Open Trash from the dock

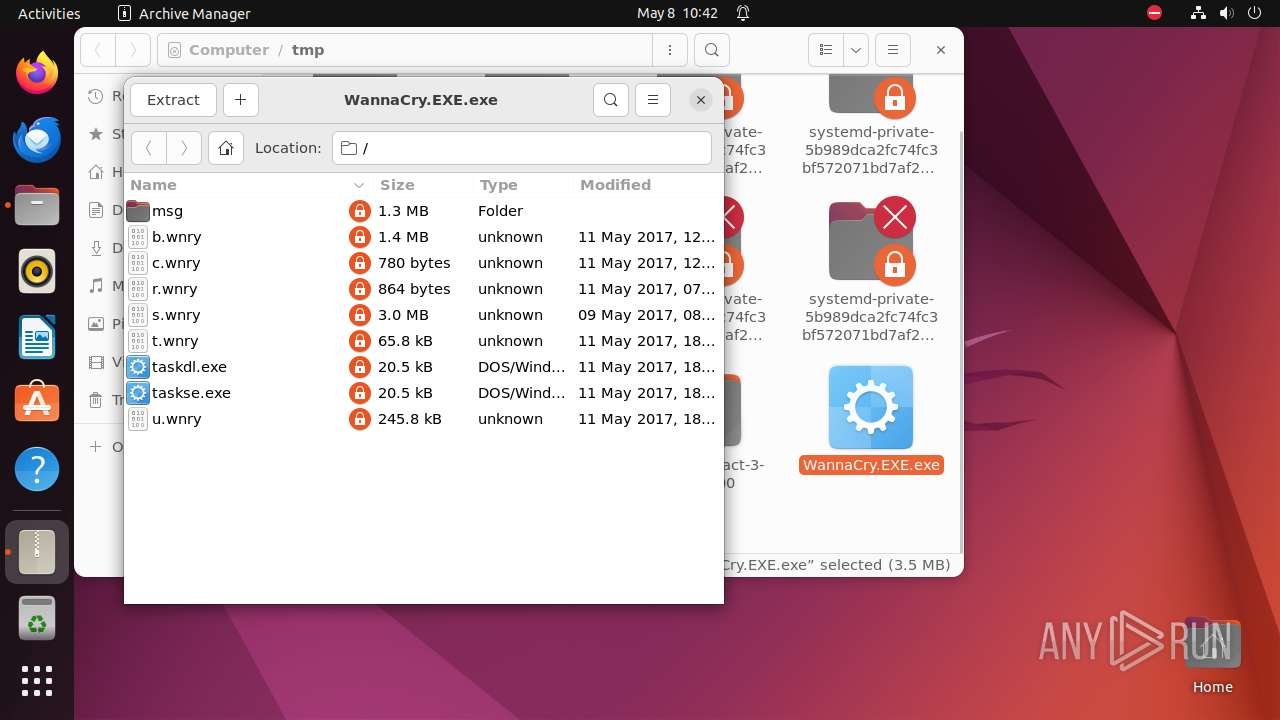click(37, 618)
